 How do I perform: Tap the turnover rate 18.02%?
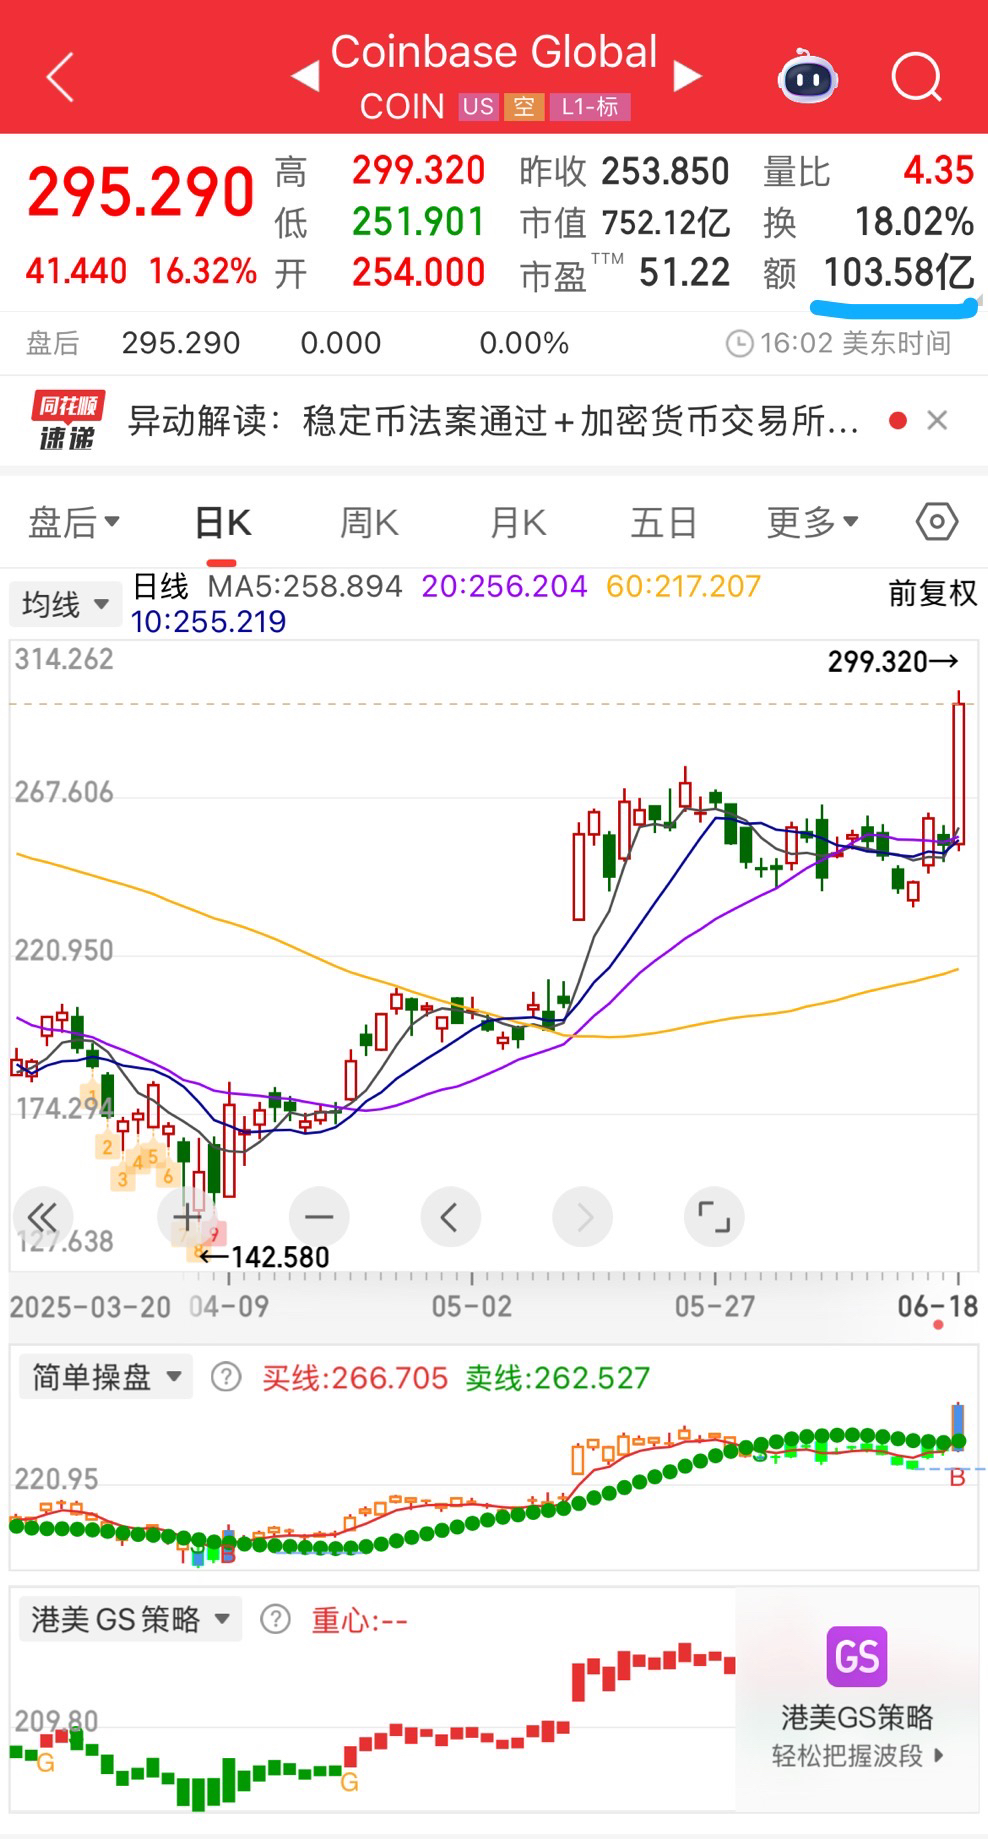(x=914, y=222)
